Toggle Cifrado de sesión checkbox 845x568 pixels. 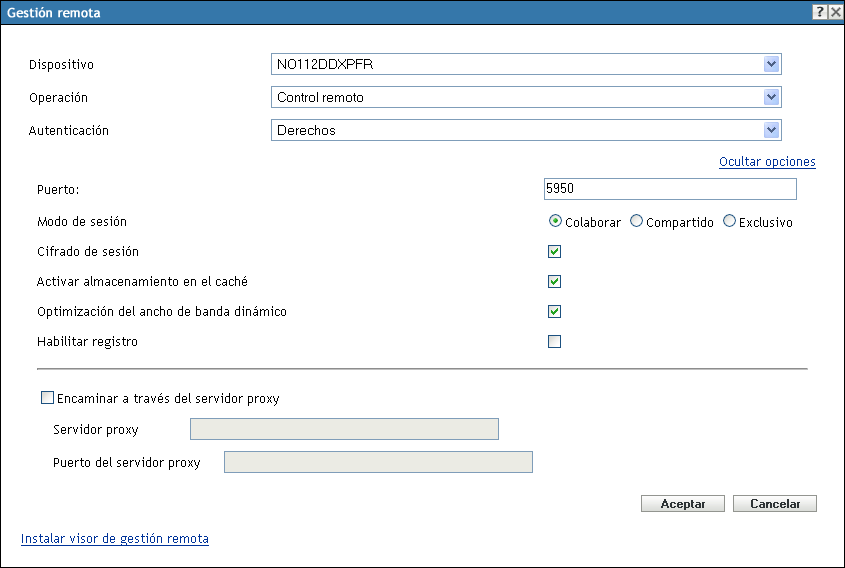(x=555, y=252)
